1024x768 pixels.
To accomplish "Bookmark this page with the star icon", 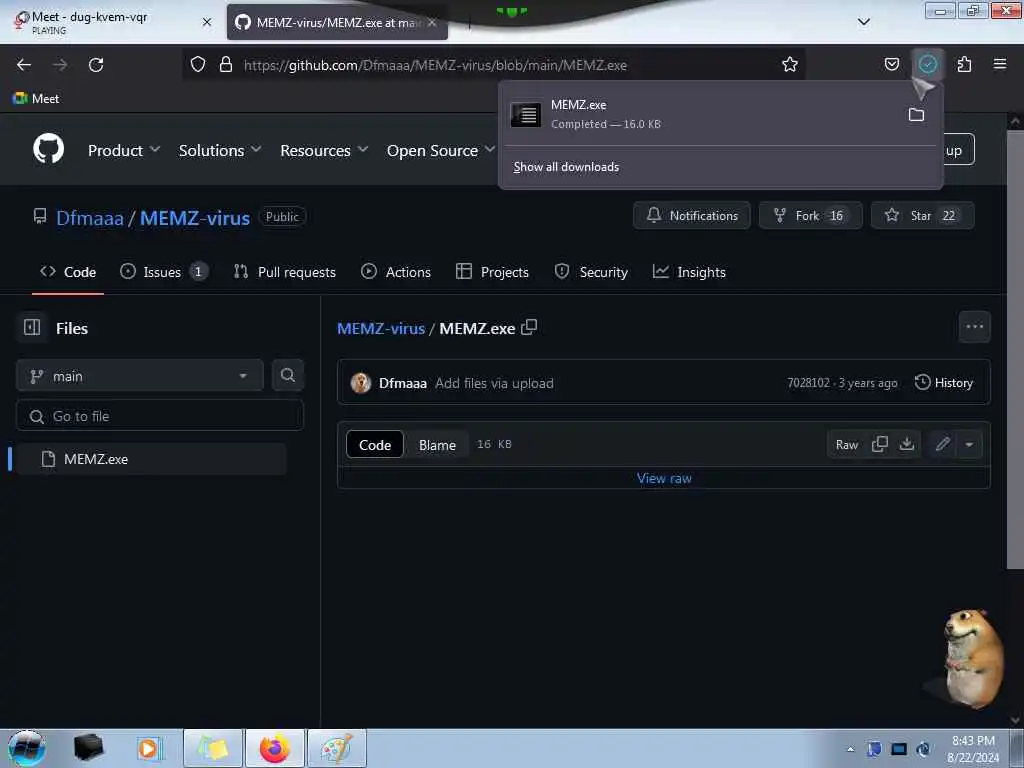I will click(790, 65).
